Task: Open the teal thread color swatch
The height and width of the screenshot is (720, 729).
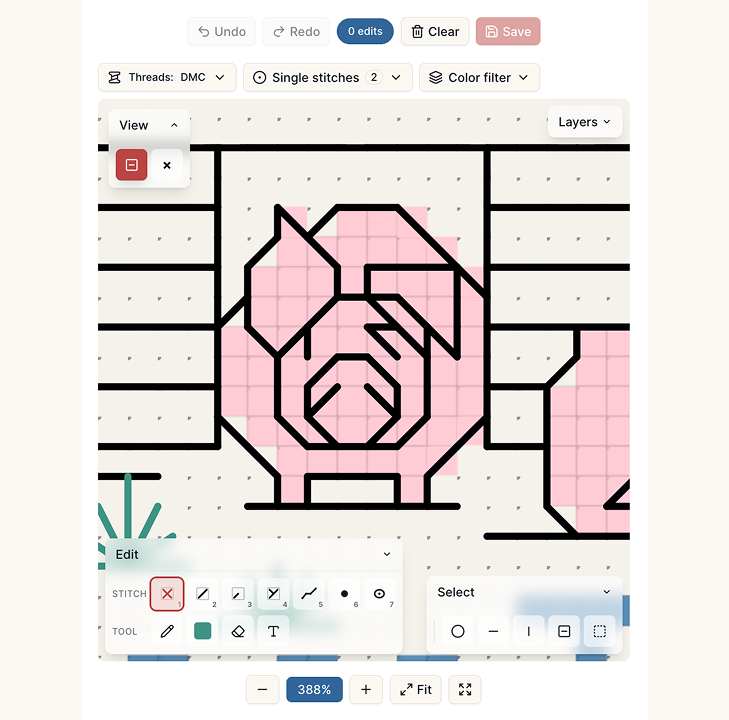Action: [203, 631]
